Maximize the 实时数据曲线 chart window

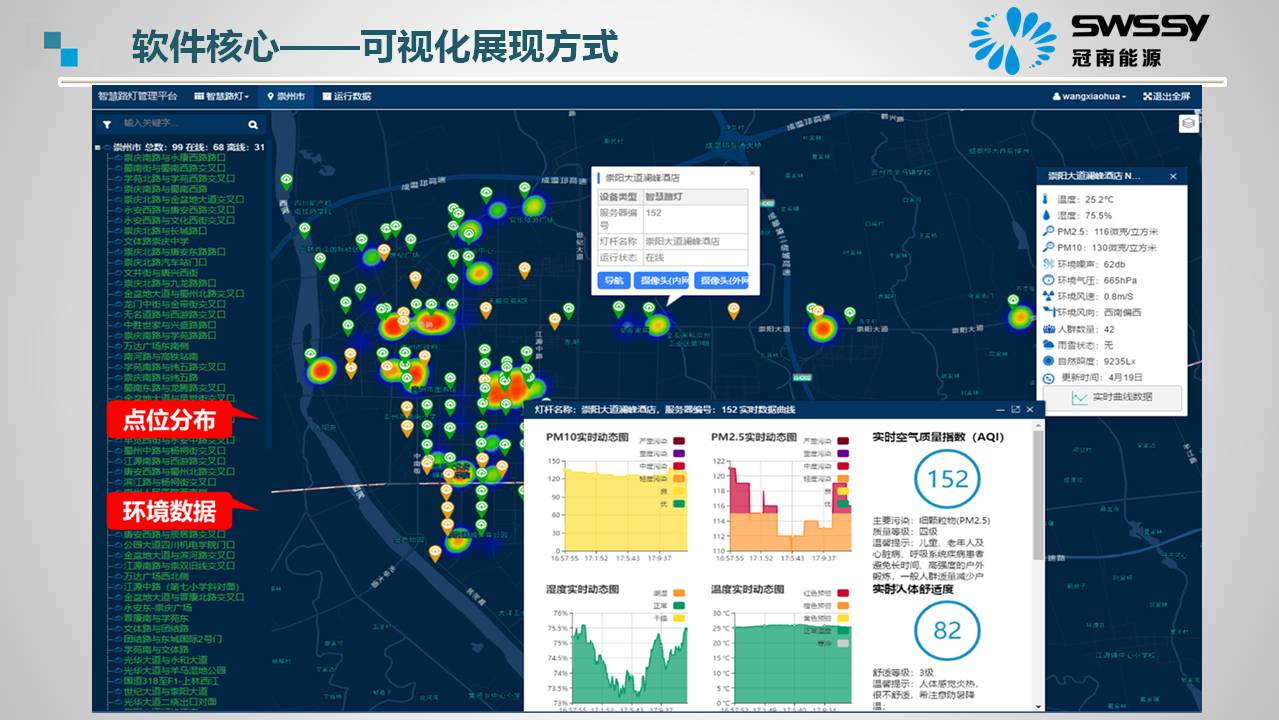click(x=1015, y=409)
